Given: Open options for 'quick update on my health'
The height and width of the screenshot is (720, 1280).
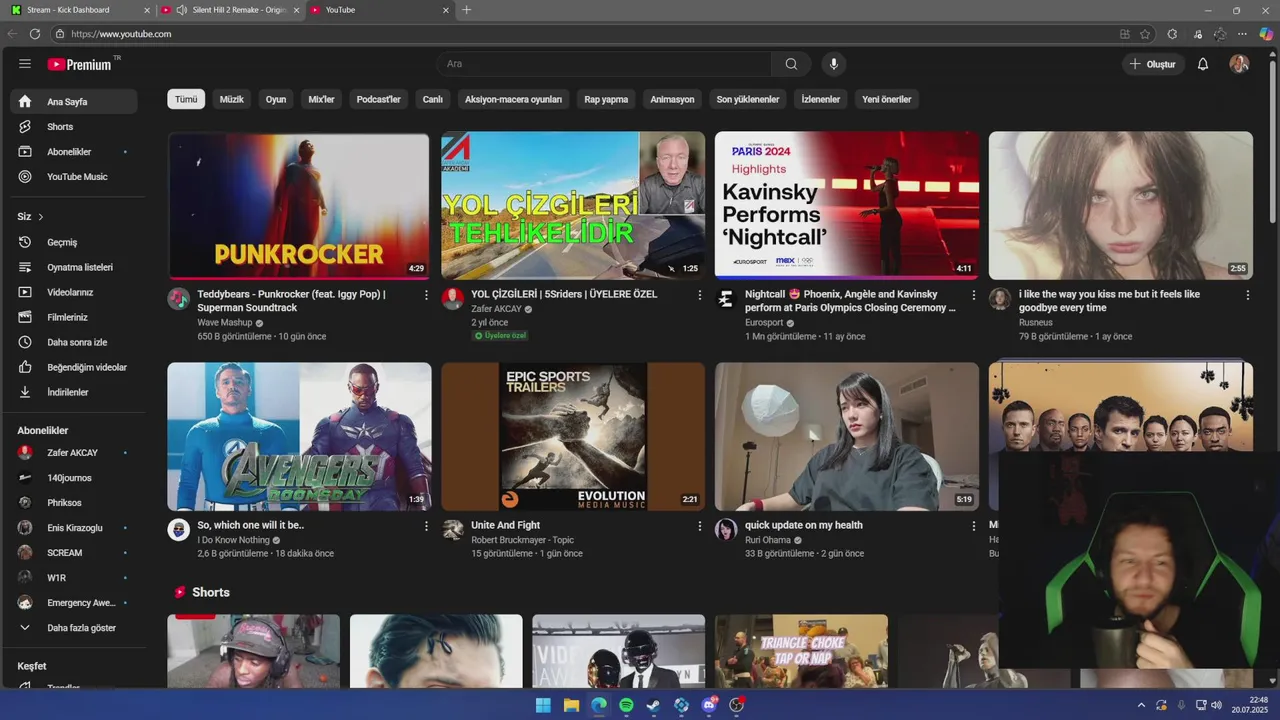Looking at the screenshot, I should (974, 526).
